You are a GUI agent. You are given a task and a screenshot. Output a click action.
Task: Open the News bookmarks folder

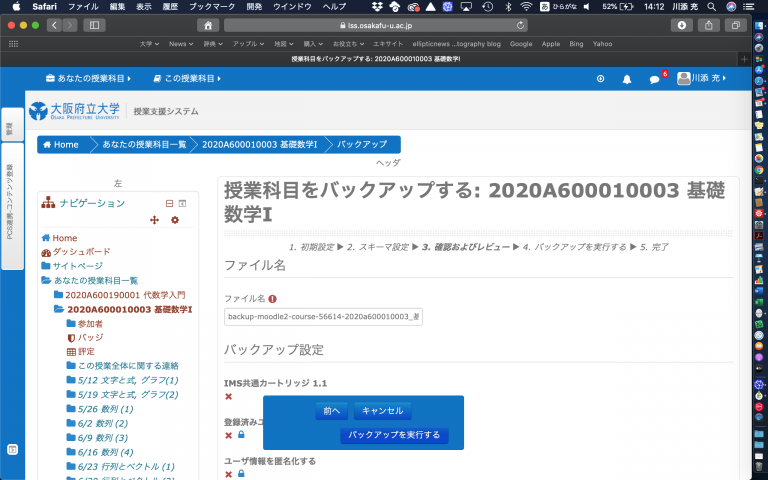(181, 44)
